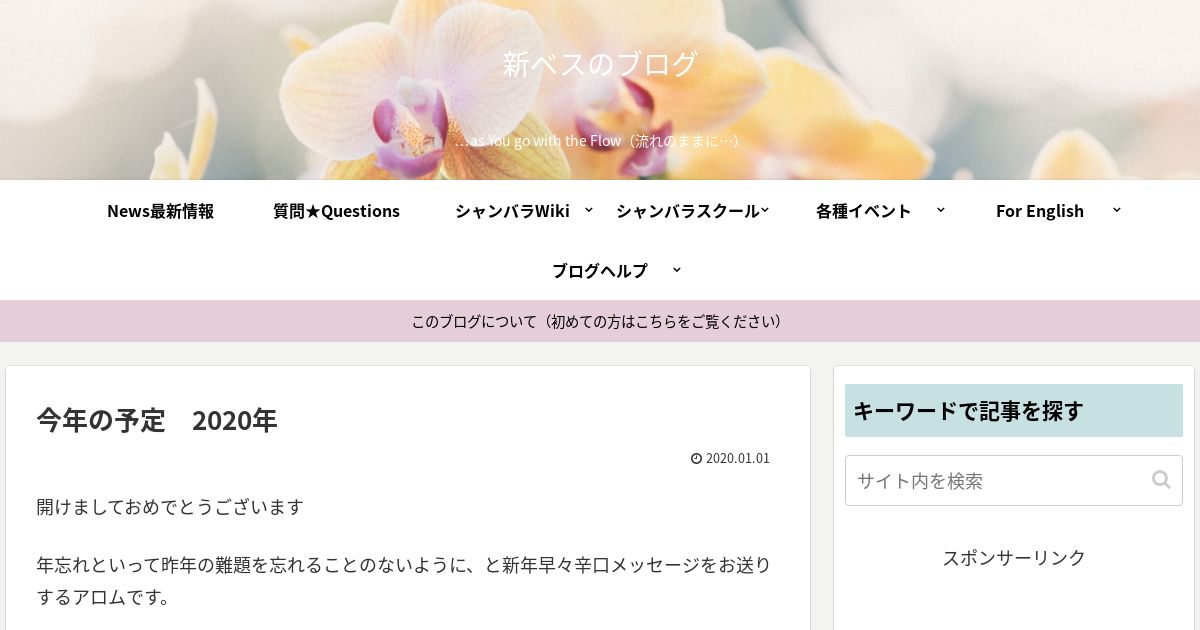Expand the ブログヘルプ menu chevron
The width and height of the screenshot is (1200, 630).
pyautogui.click(x=677, y=269)
